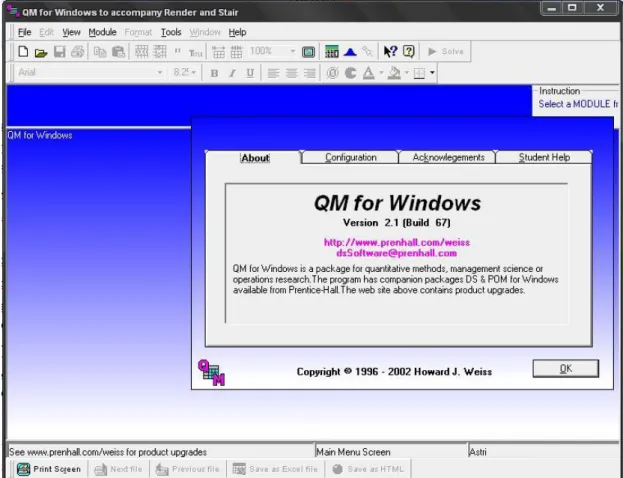Click Save as HTML button
The height and width of the screenshot is (478, 623).
click(x=368, y=469)
